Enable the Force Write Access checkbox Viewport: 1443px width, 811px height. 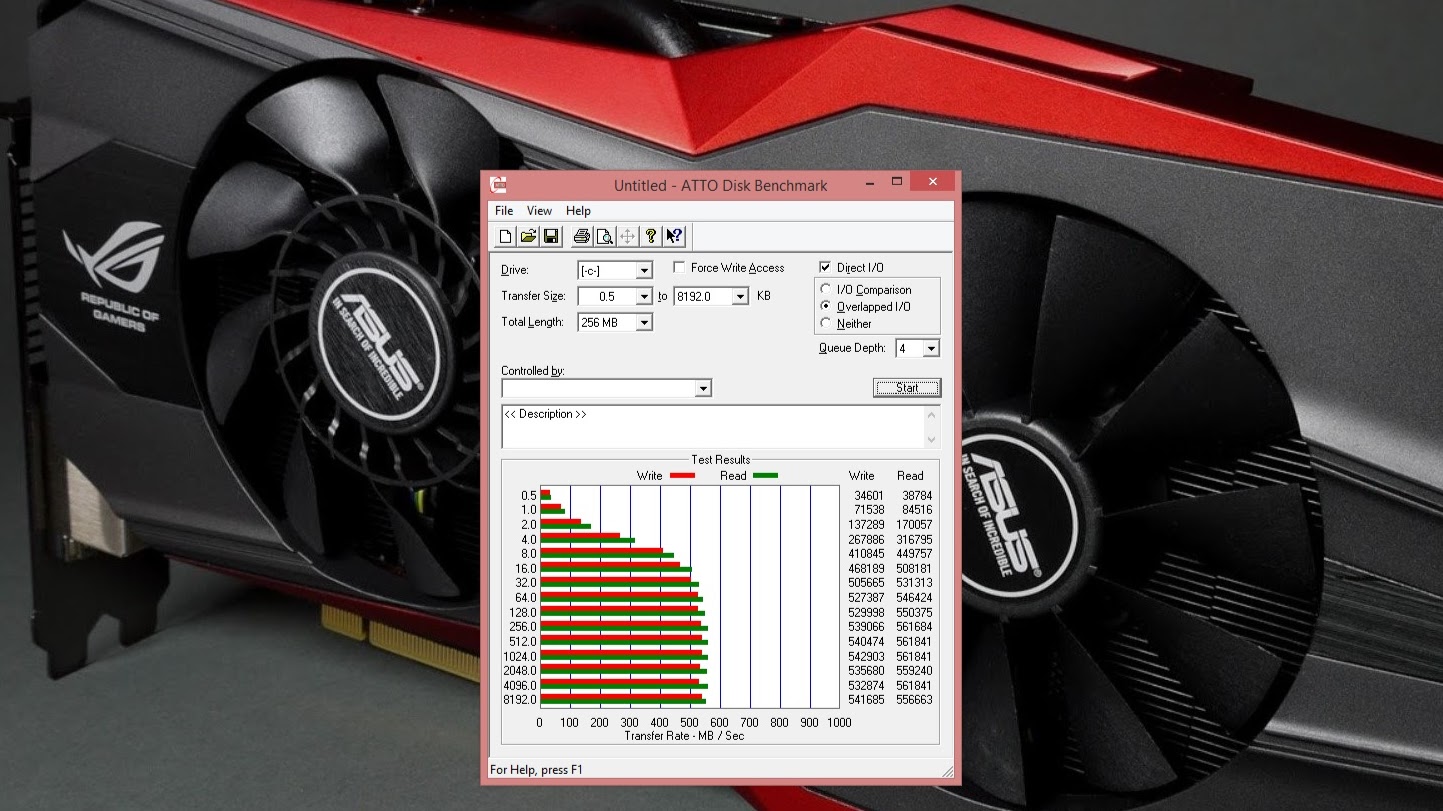point(679,268)
